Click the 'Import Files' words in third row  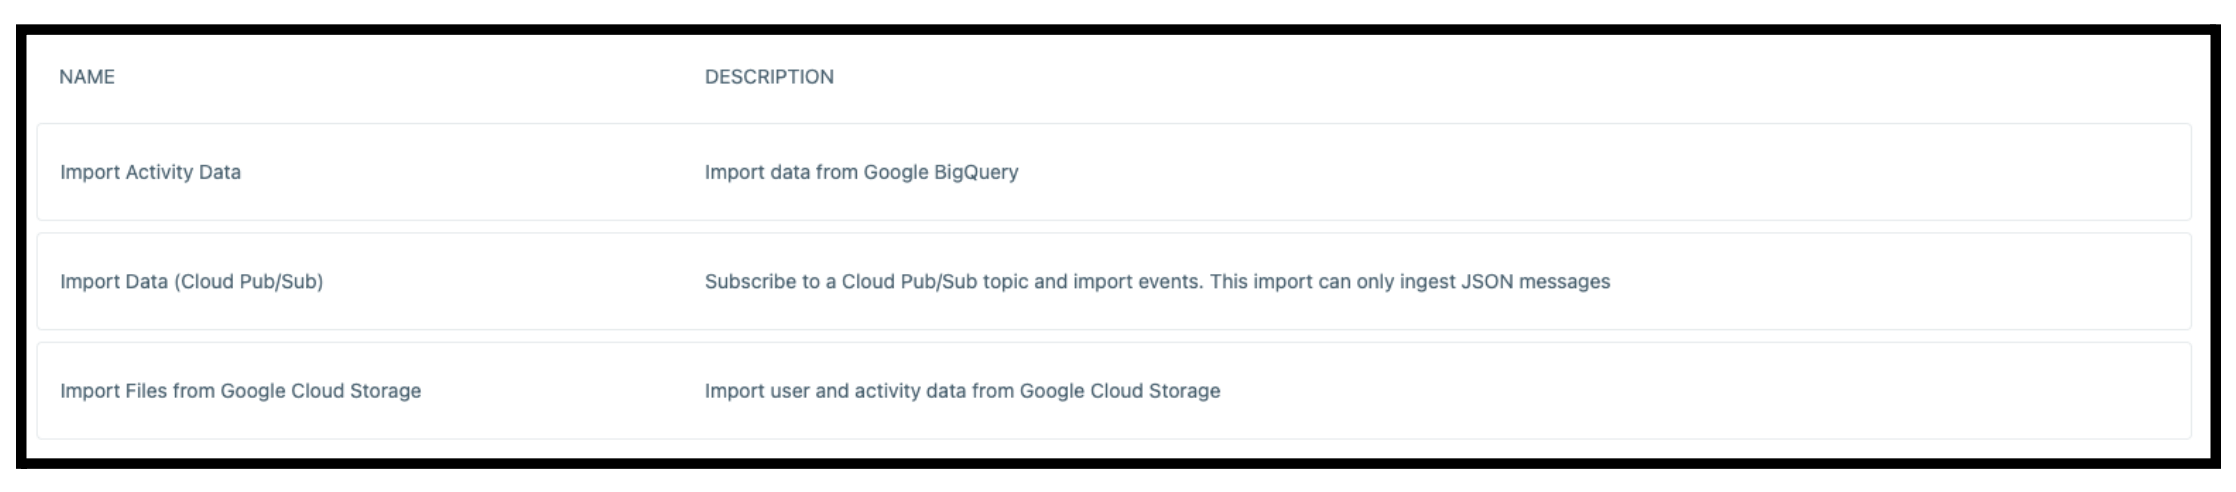pyautogui.click(x=113, y=391)
